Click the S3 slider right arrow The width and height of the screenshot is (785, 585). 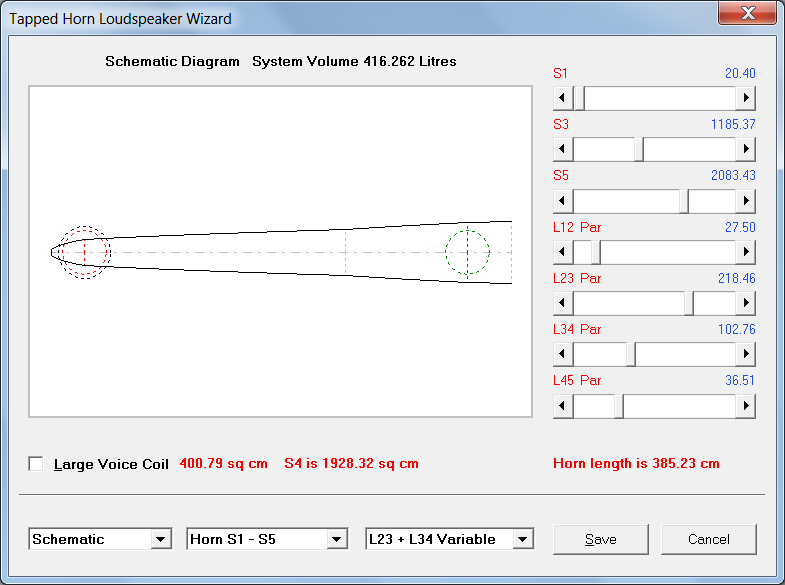[x=745, y=149]
